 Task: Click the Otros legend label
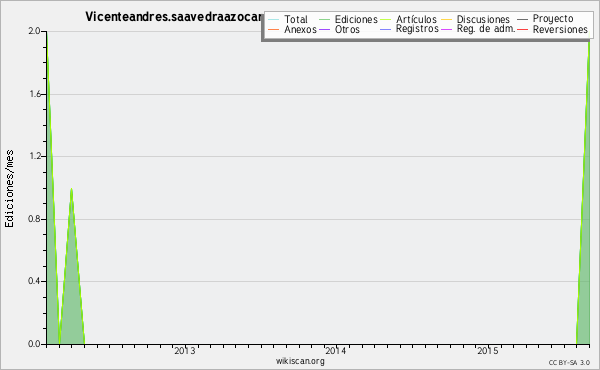[347, 29]
